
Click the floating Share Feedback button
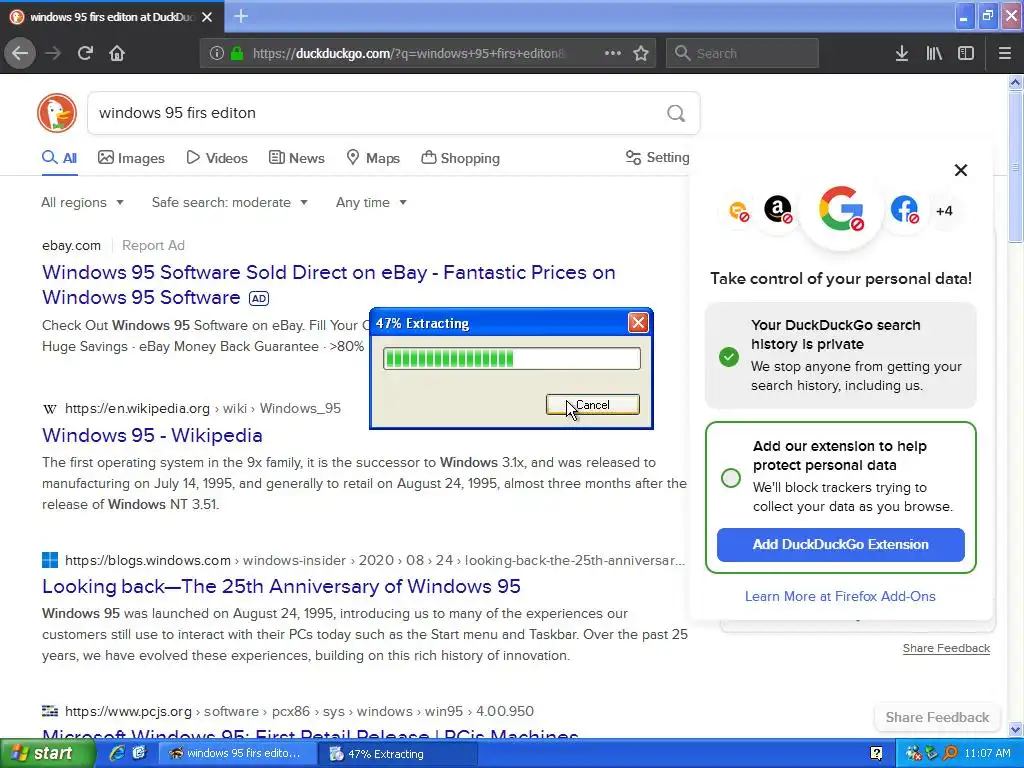[x=937, y=717]
